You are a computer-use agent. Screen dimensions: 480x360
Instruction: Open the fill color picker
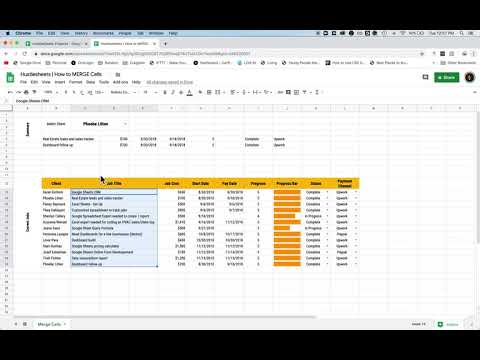(x=200, y=92)
